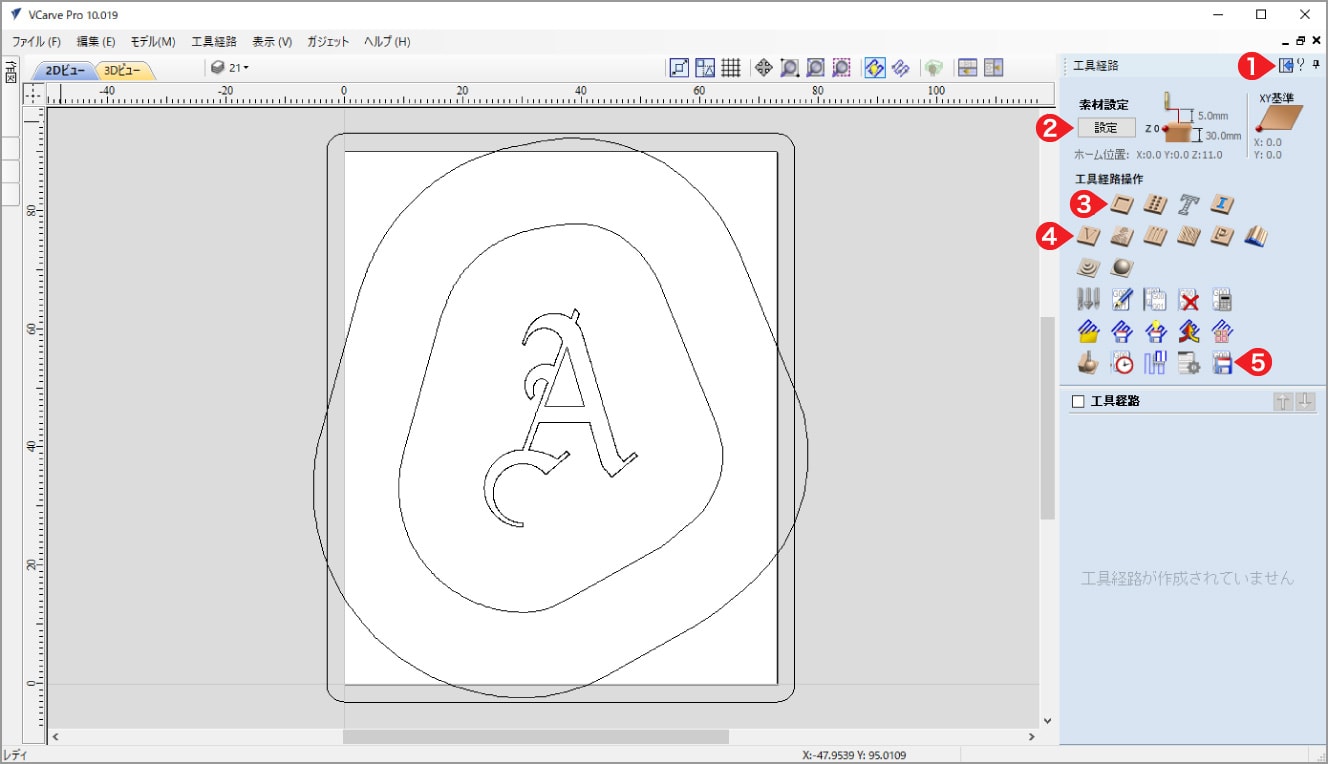Toggle the grid display icon
This screenshot has height=764, width=1328.
[x=731, y=68]
